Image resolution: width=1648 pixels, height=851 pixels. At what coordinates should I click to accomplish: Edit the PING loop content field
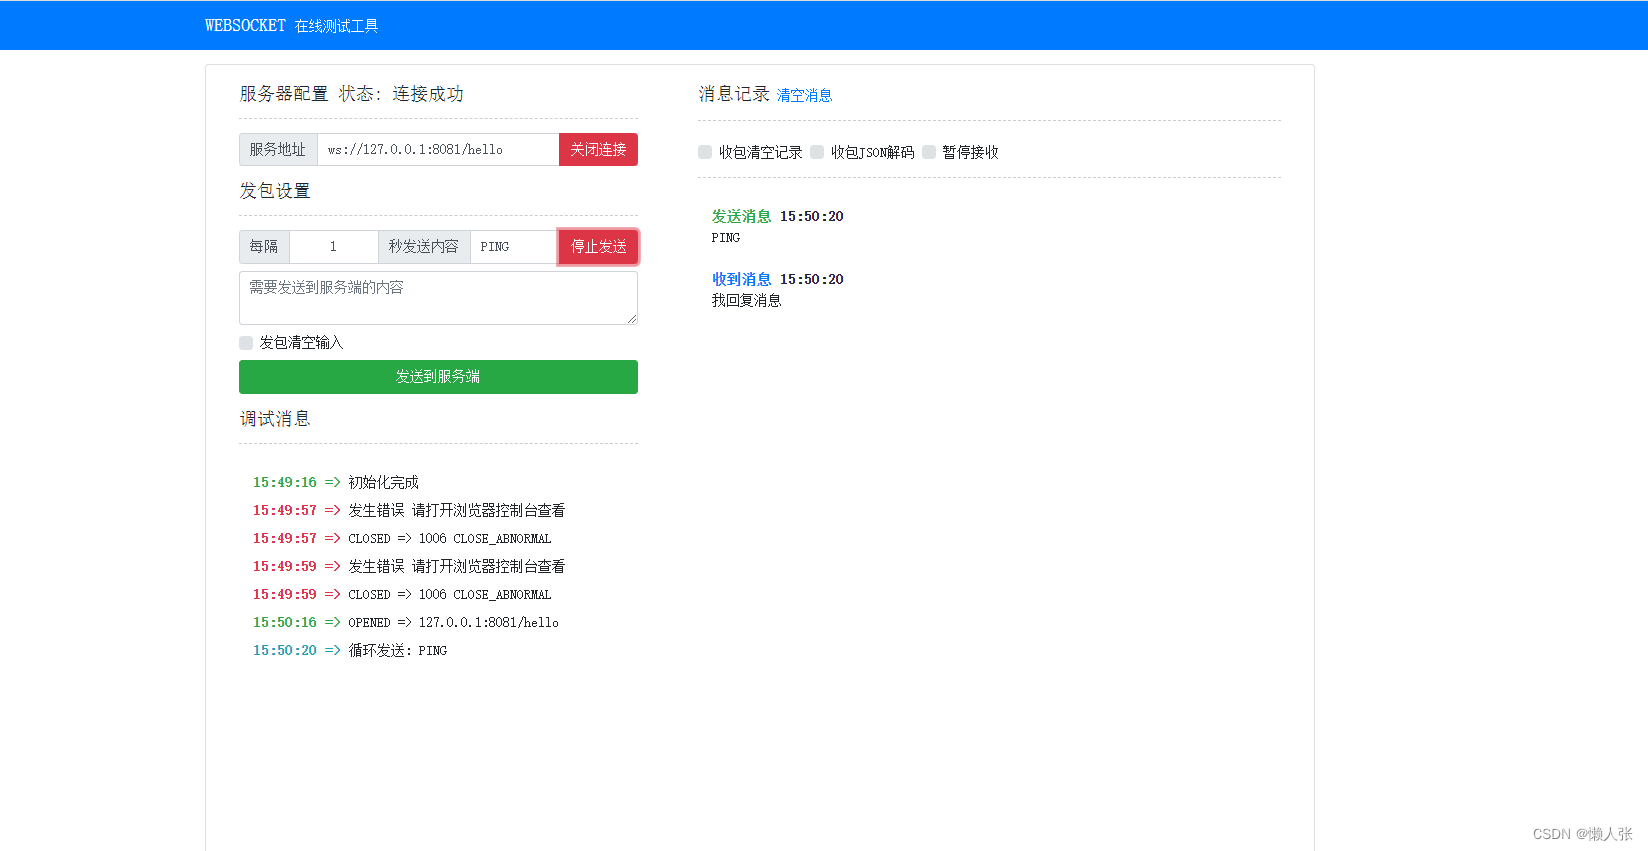pyautogui.click(x=514, y=247)
